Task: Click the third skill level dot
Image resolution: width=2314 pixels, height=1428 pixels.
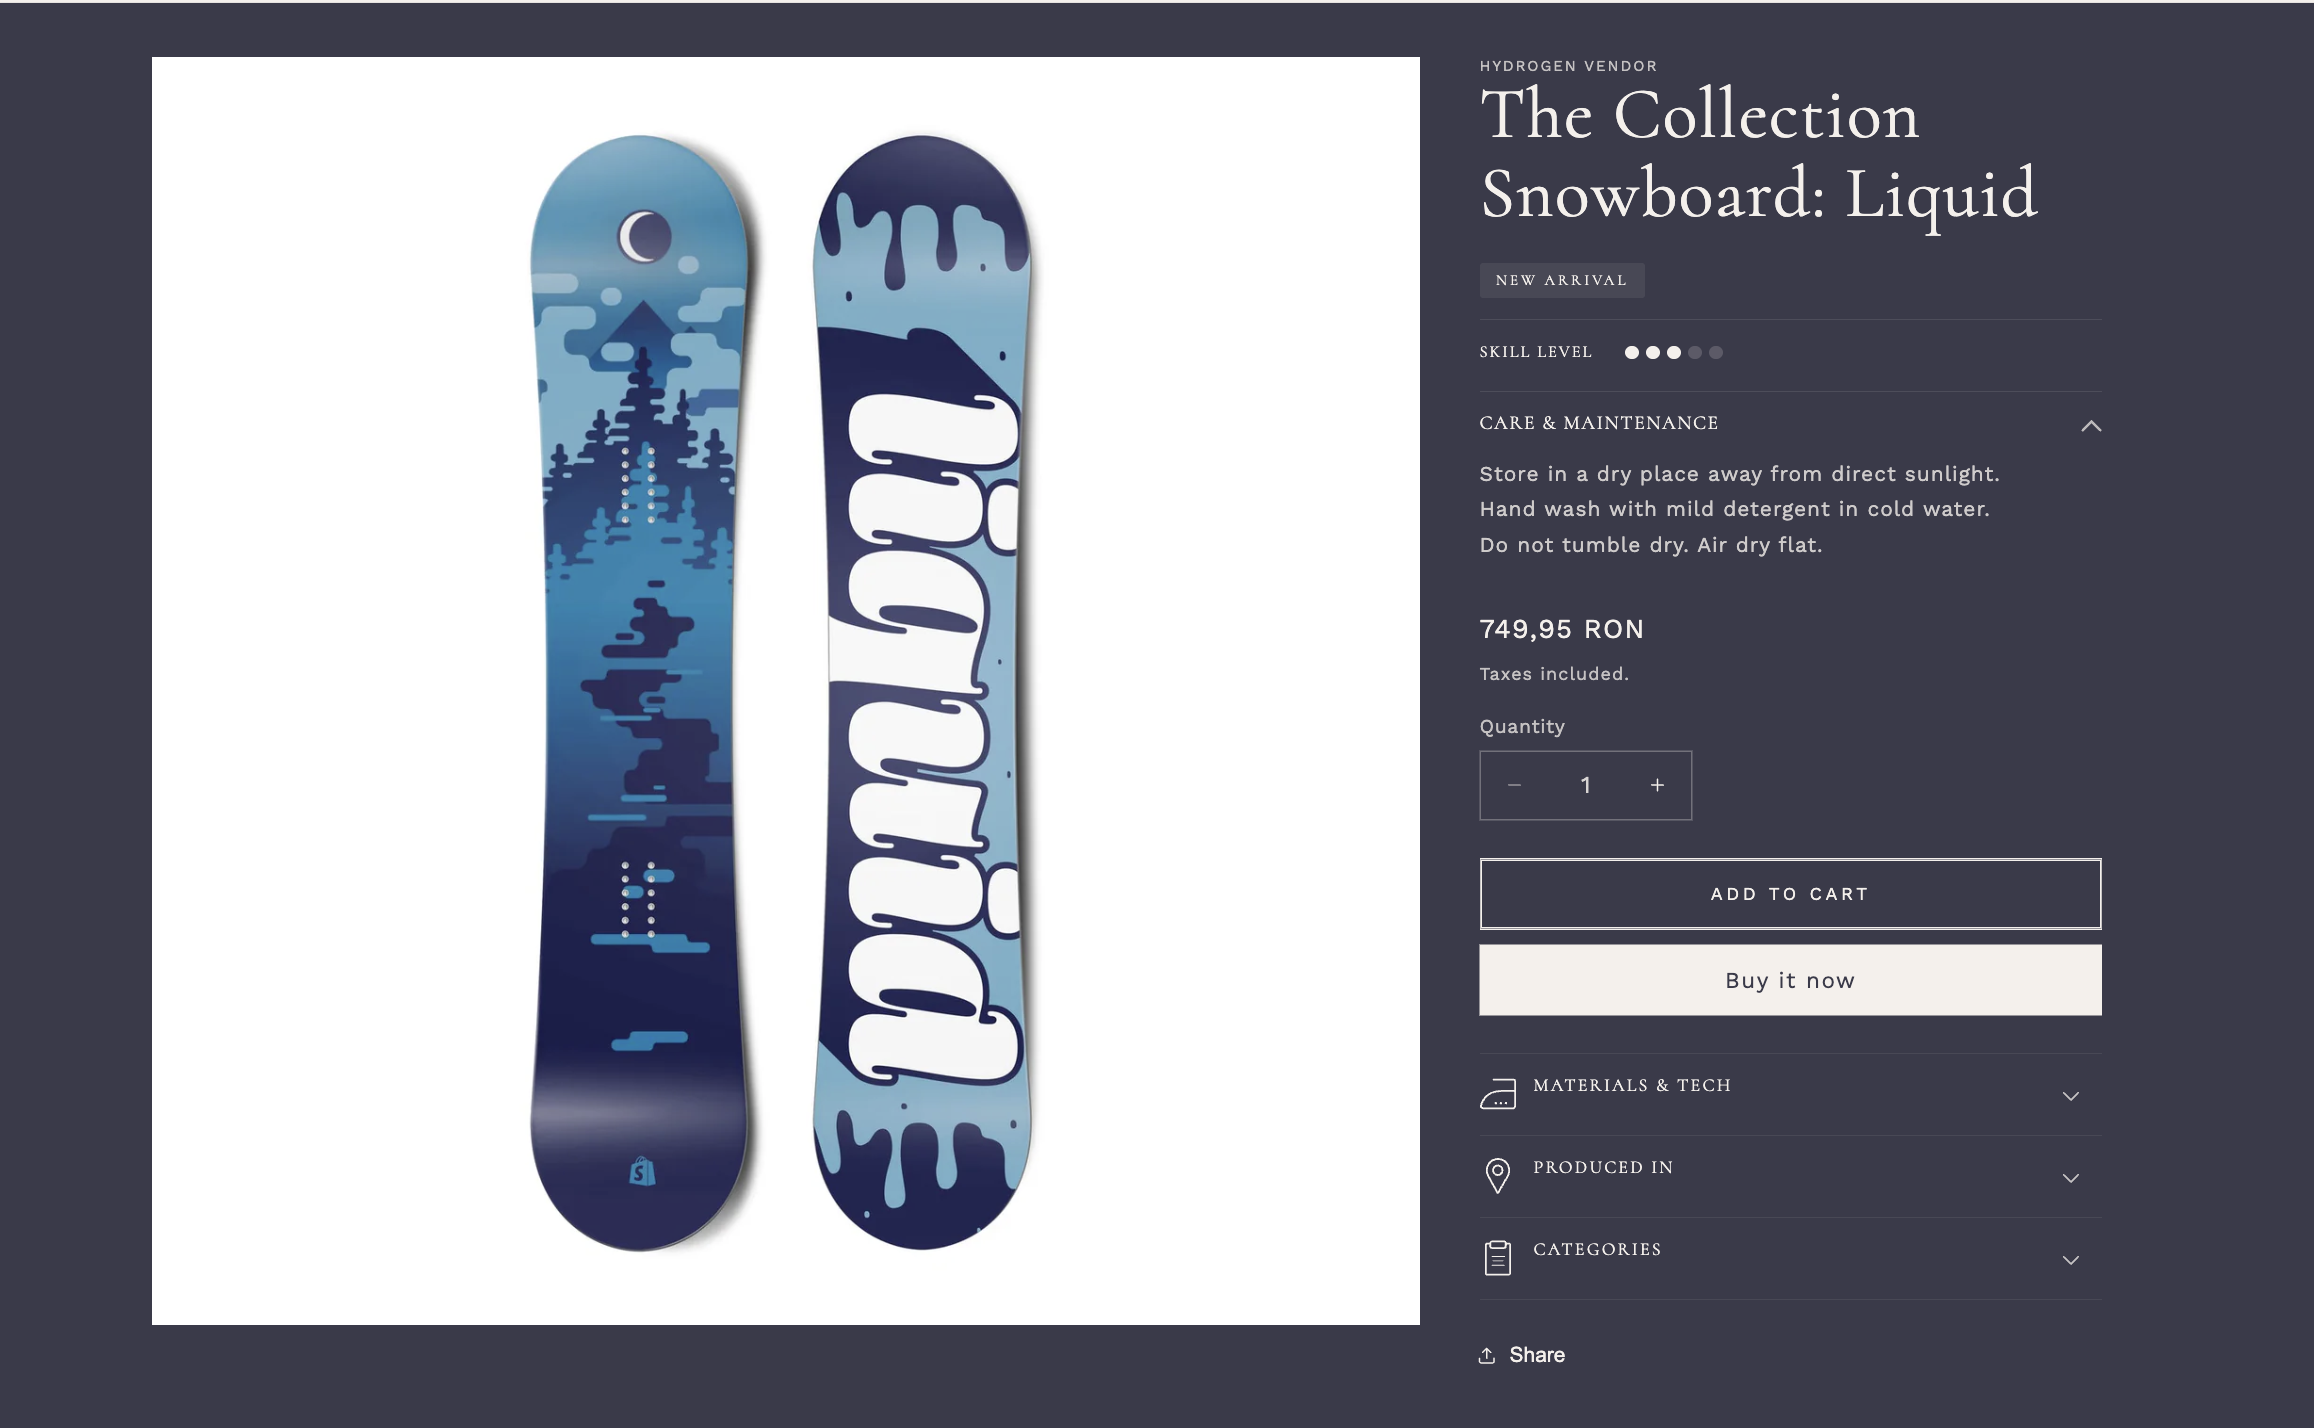Action: tap(1673, 352)
